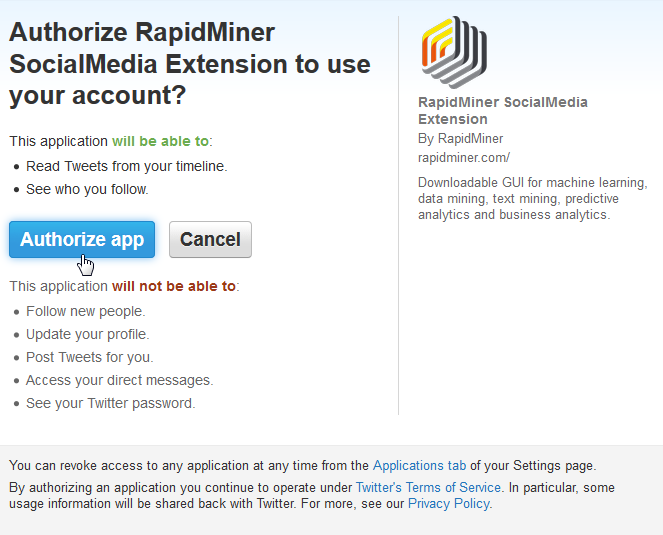Click the 'Access your direct messages' item
Screen dimensions: 663x535
click(119, 380)
